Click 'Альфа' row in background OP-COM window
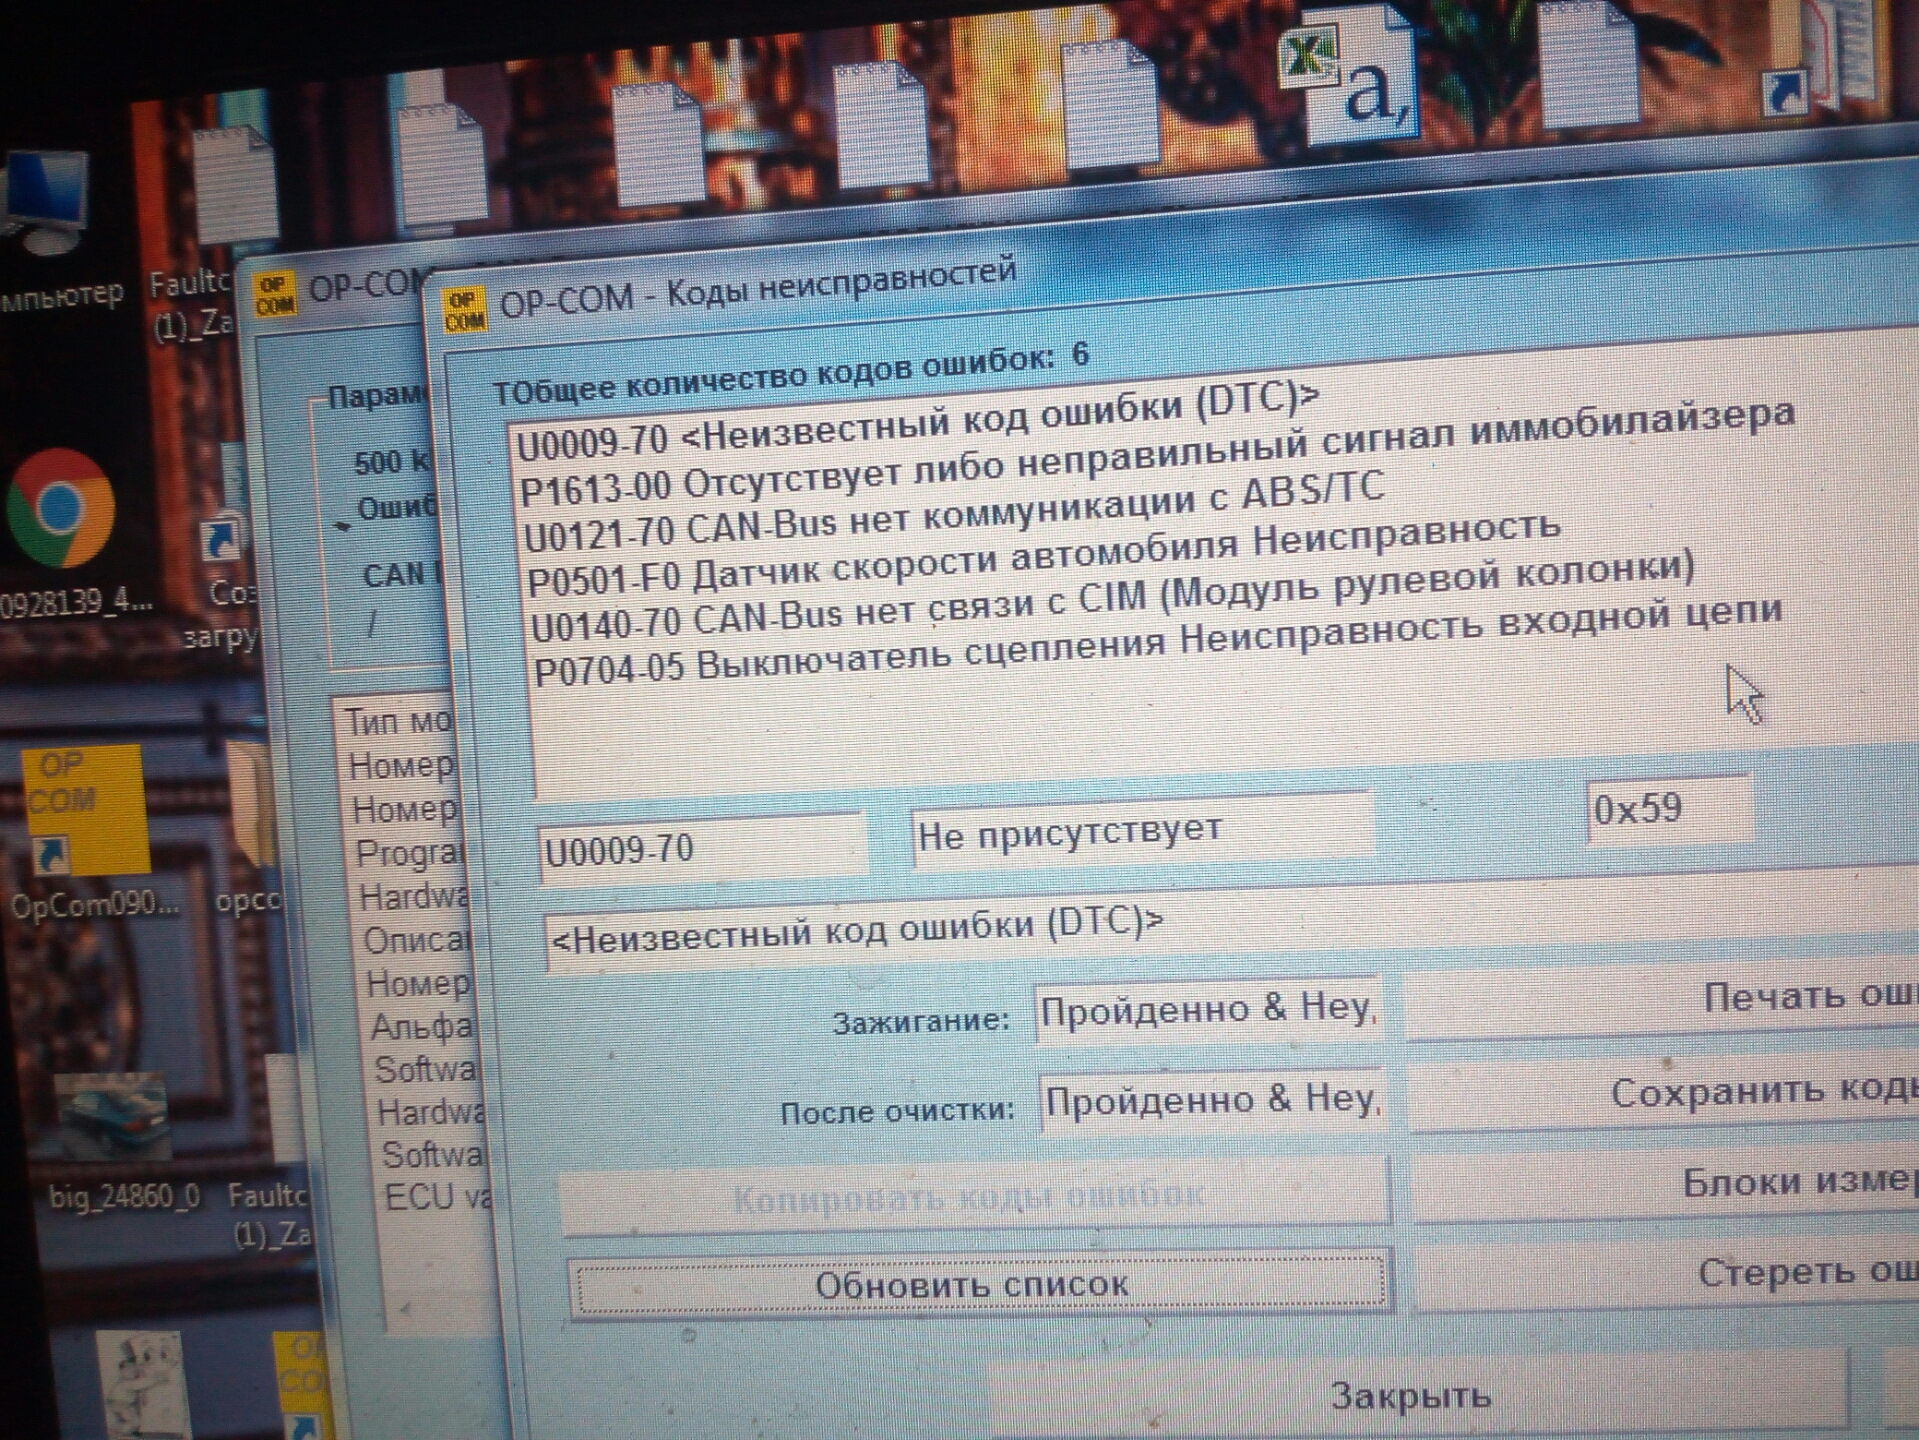The height and width of the screenshot is (1440, 1919). tap(422, 1028)
